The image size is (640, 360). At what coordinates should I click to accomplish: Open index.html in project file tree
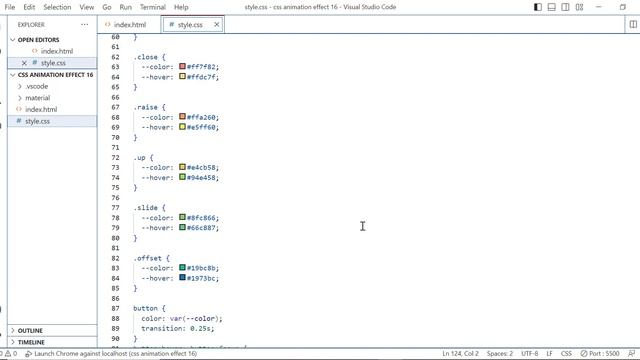click(x=41, y=109)
